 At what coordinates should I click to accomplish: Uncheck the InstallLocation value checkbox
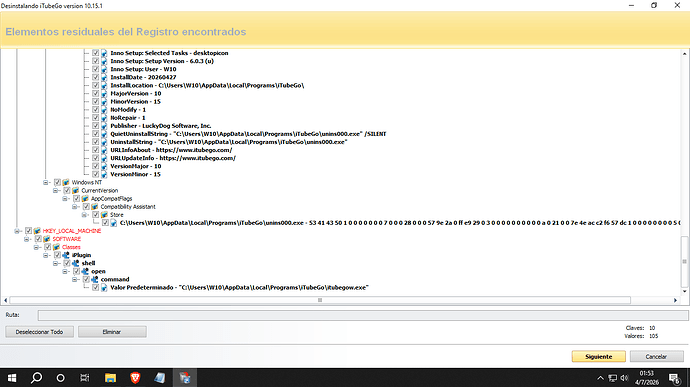coord(95,85)
